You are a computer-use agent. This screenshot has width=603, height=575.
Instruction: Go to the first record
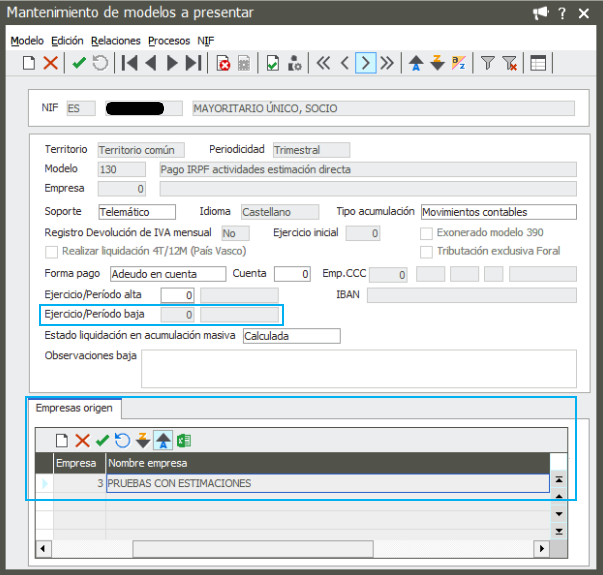coord(129,63)
